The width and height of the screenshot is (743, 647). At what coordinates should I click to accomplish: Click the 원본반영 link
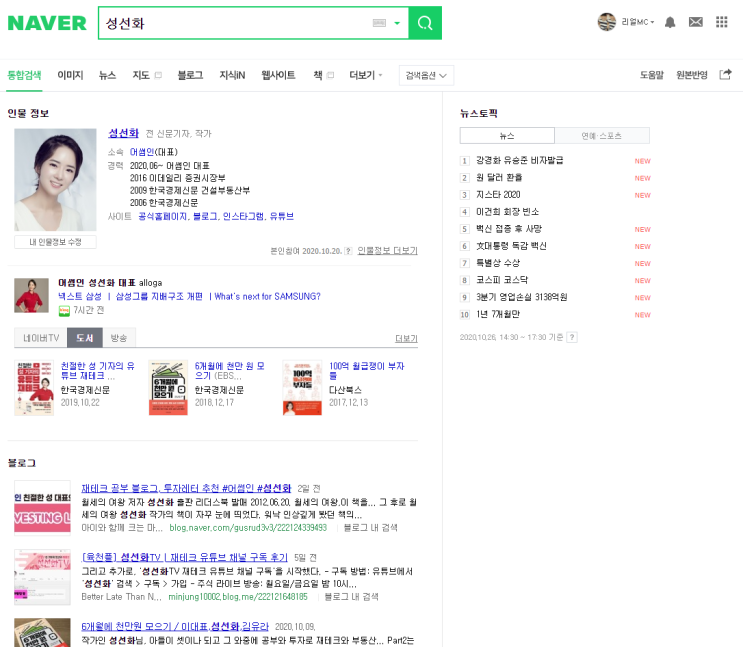692,75
